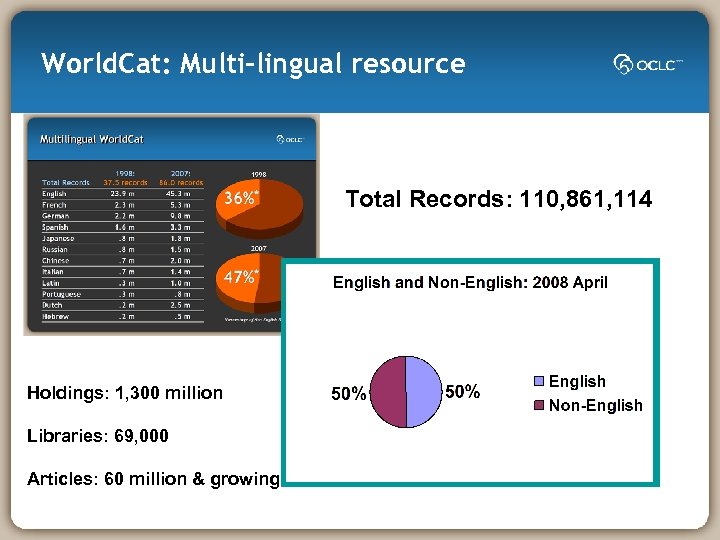
Task: Click the '5.3 m' value in the French row
Action: coord(180,205)
